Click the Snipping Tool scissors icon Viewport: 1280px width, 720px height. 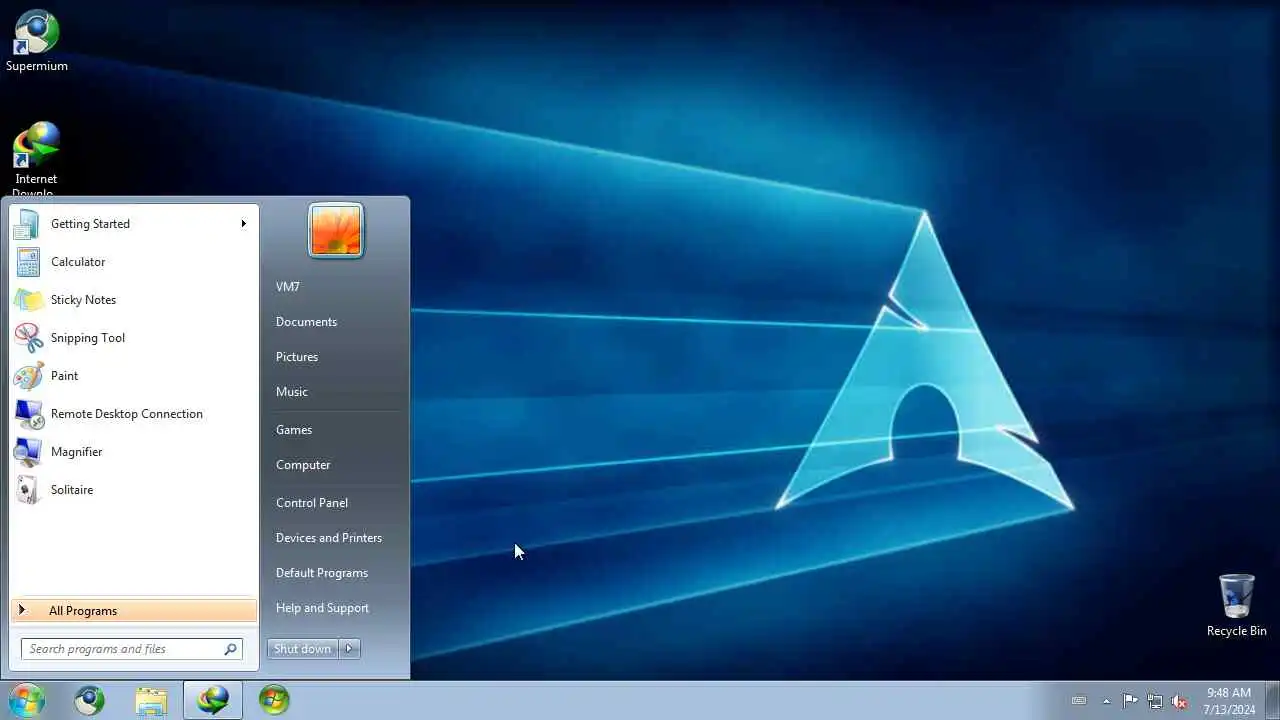28,338
